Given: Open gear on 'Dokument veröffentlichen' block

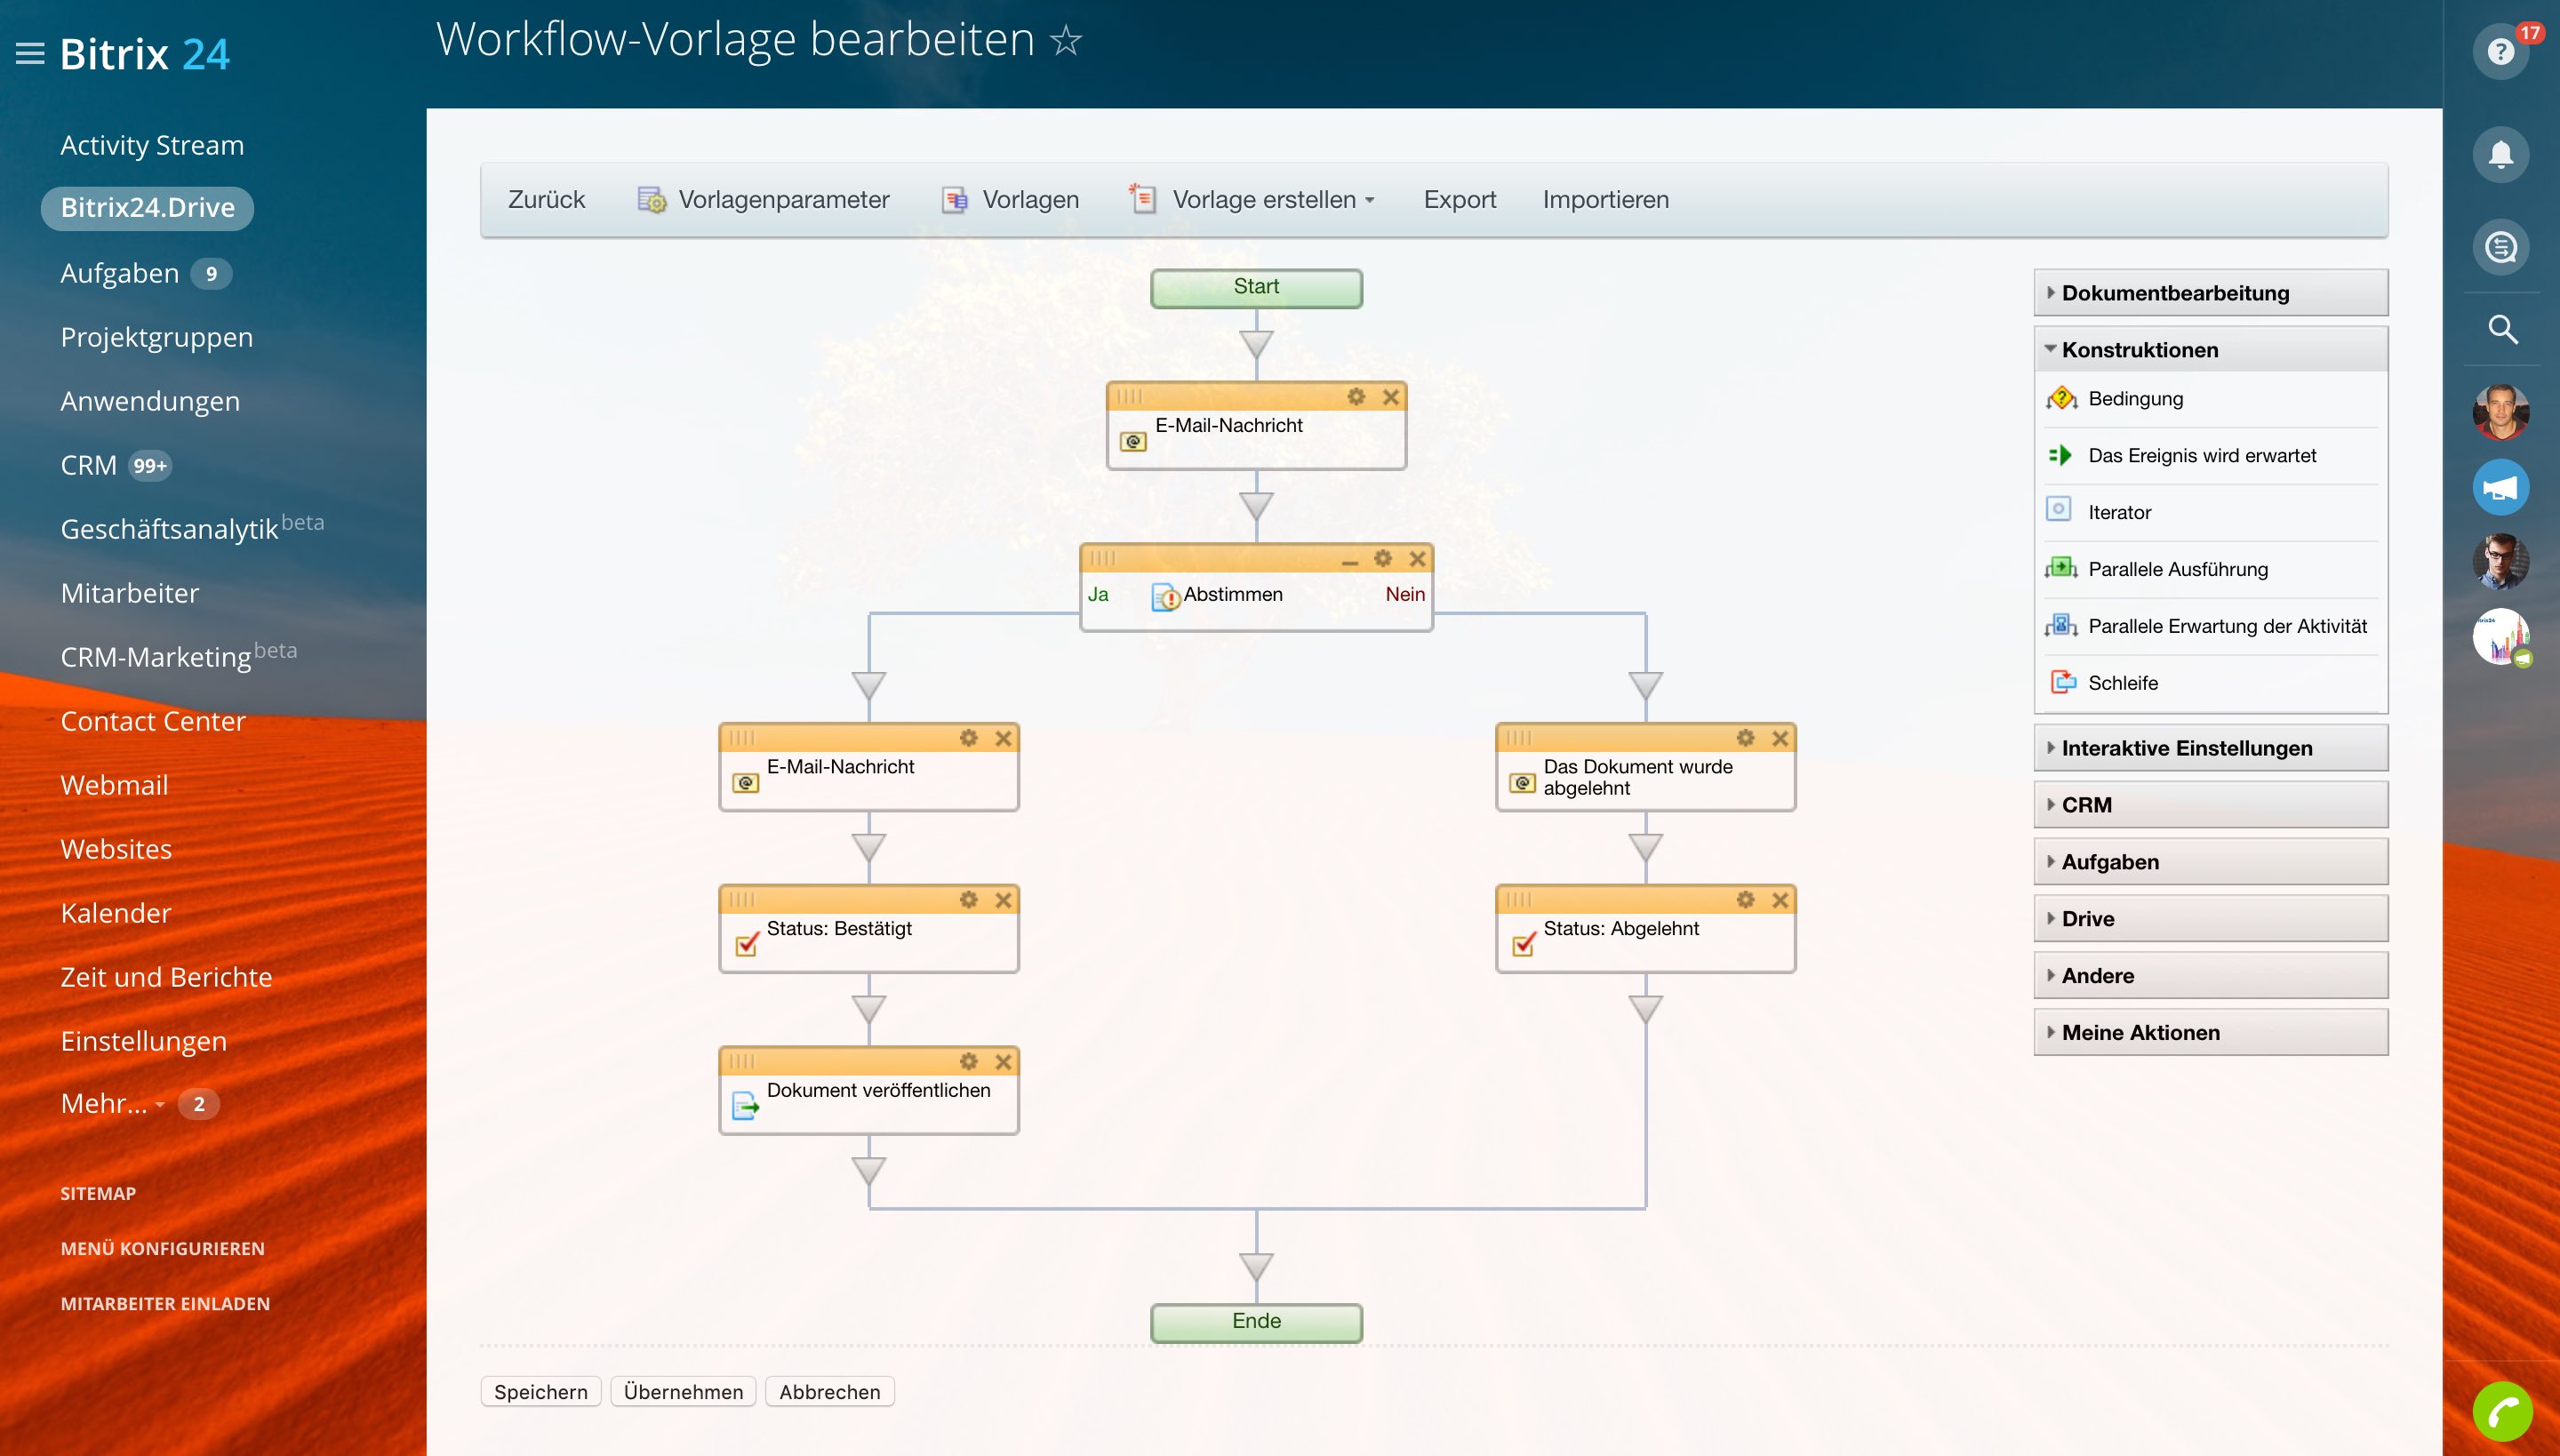Looking at the screenshot, I should tap(968, 1061).
